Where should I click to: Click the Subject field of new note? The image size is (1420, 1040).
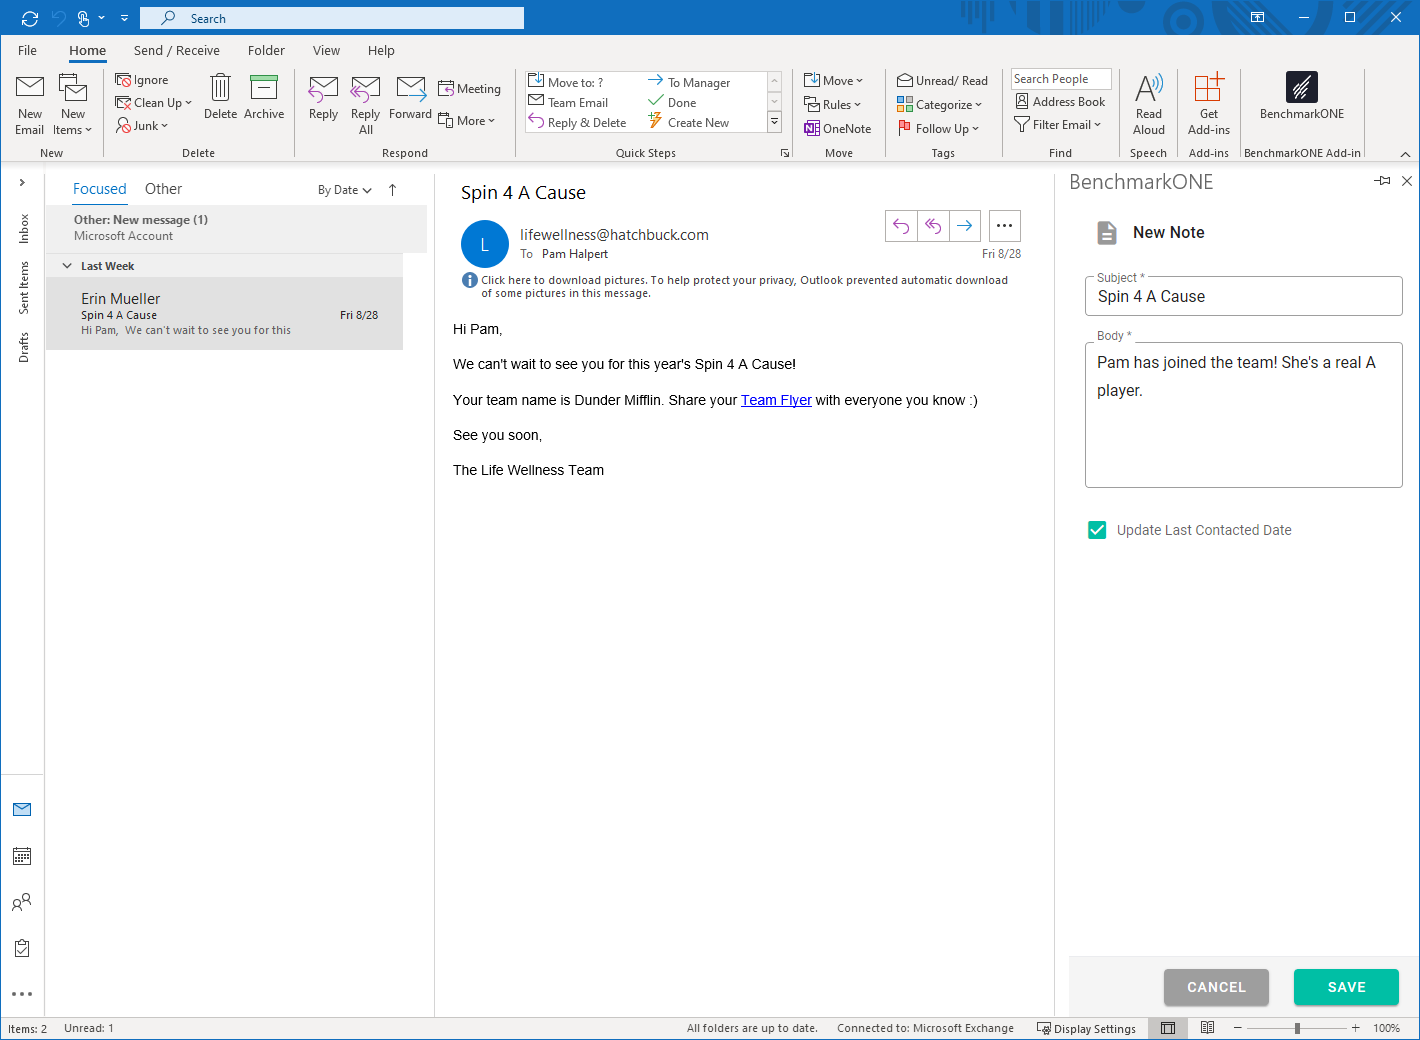(1244, 296)
